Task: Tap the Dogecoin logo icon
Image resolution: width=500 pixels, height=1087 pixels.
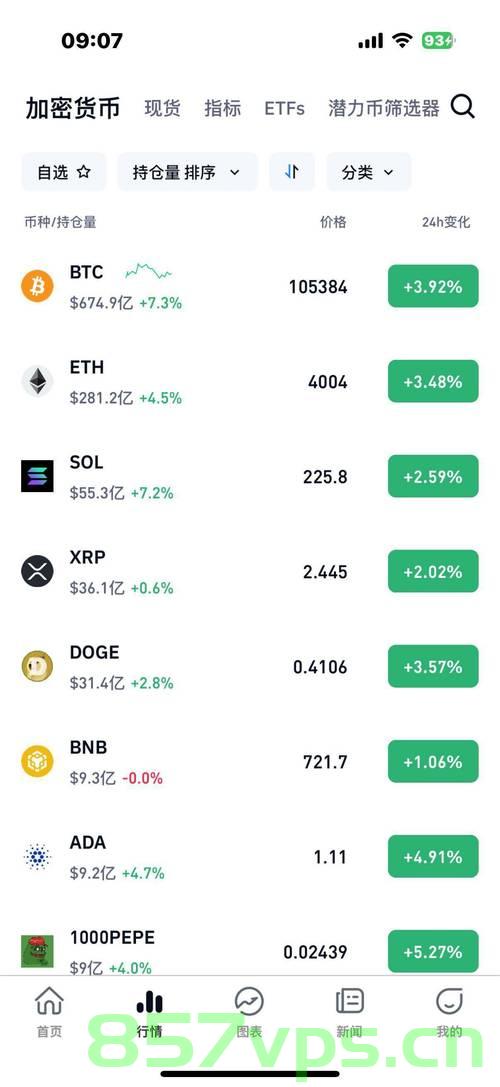Action: tap(37, 666)
